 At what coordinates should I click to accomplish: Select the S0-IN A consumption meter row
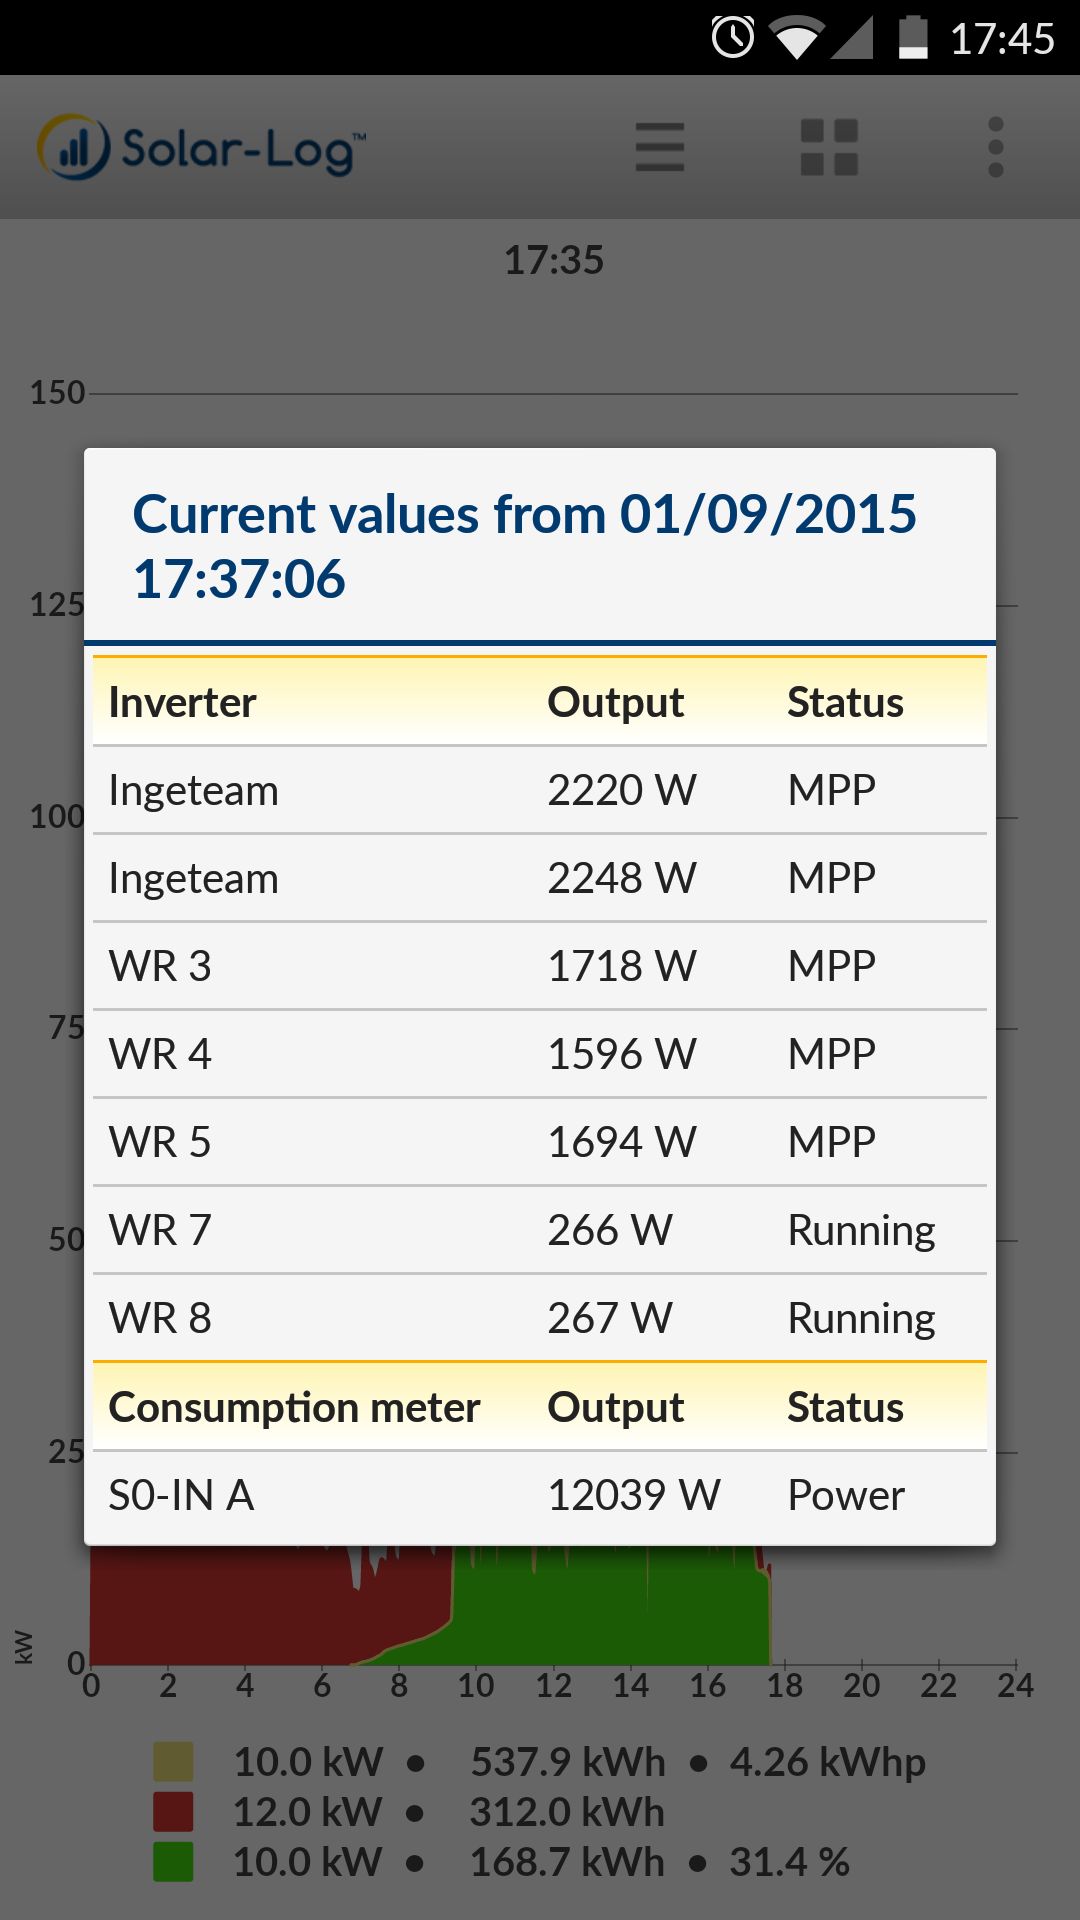point(540,1496)
